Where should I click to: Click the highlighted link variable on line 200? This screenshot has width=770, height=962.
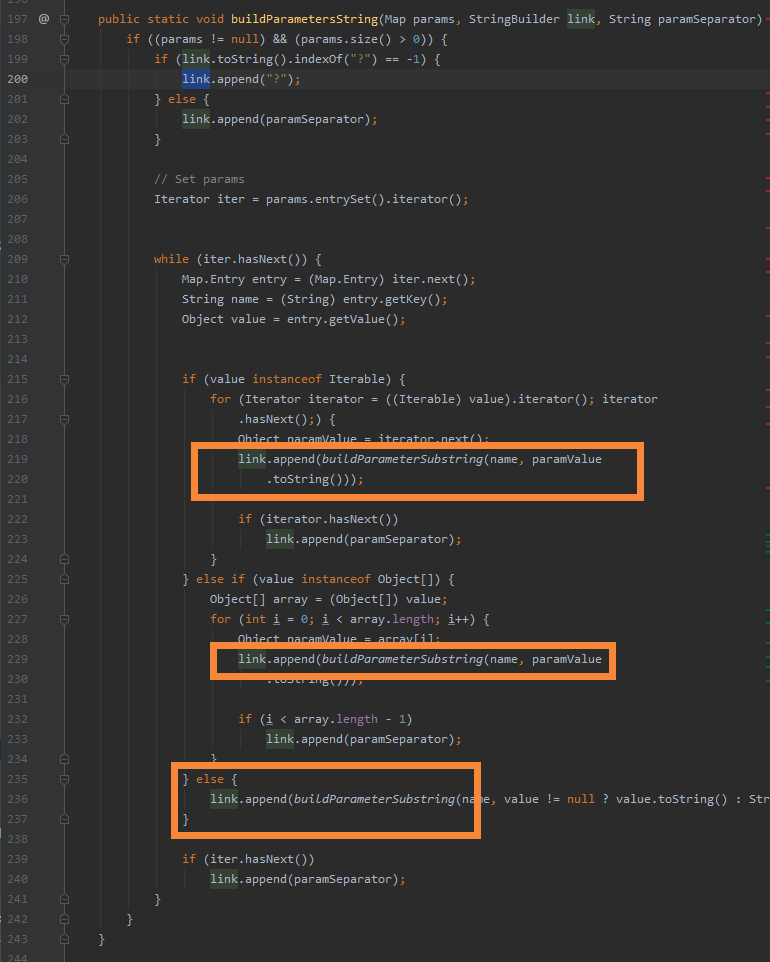tap(196, 79)
